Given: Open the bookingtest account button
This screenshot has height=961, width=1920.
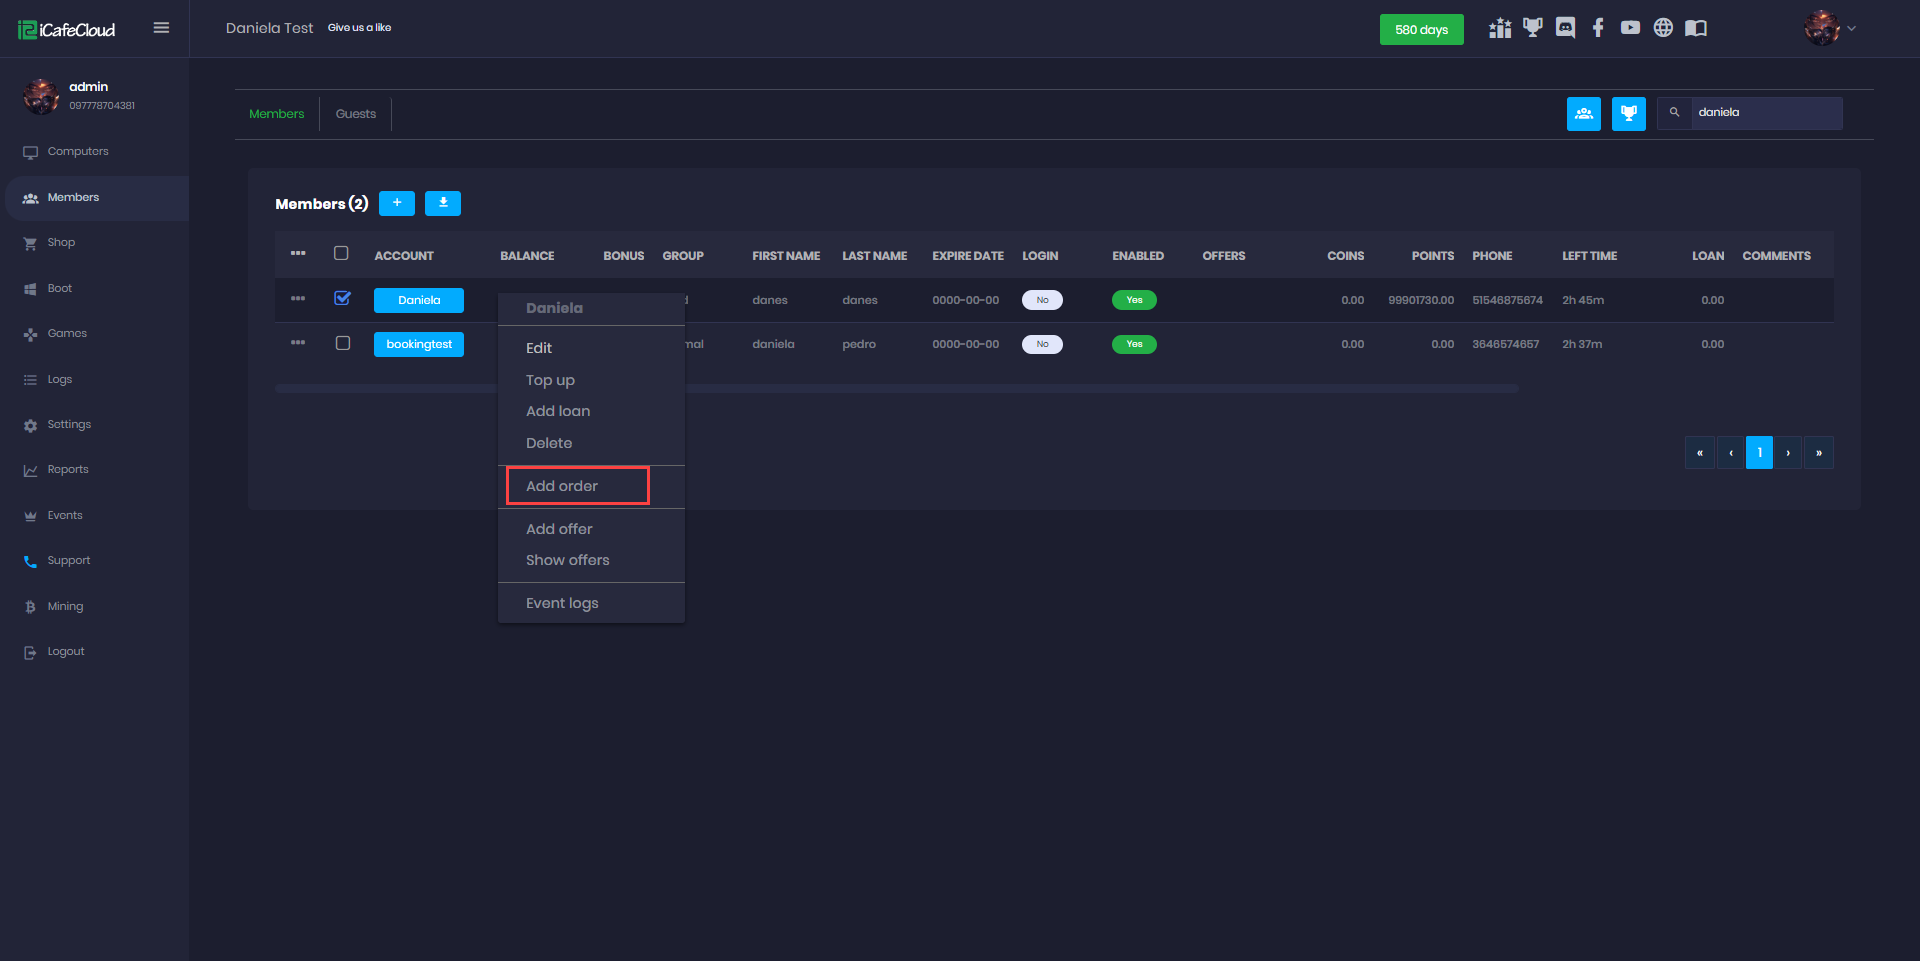Looking at the screenshot, I should coord(419,344).
